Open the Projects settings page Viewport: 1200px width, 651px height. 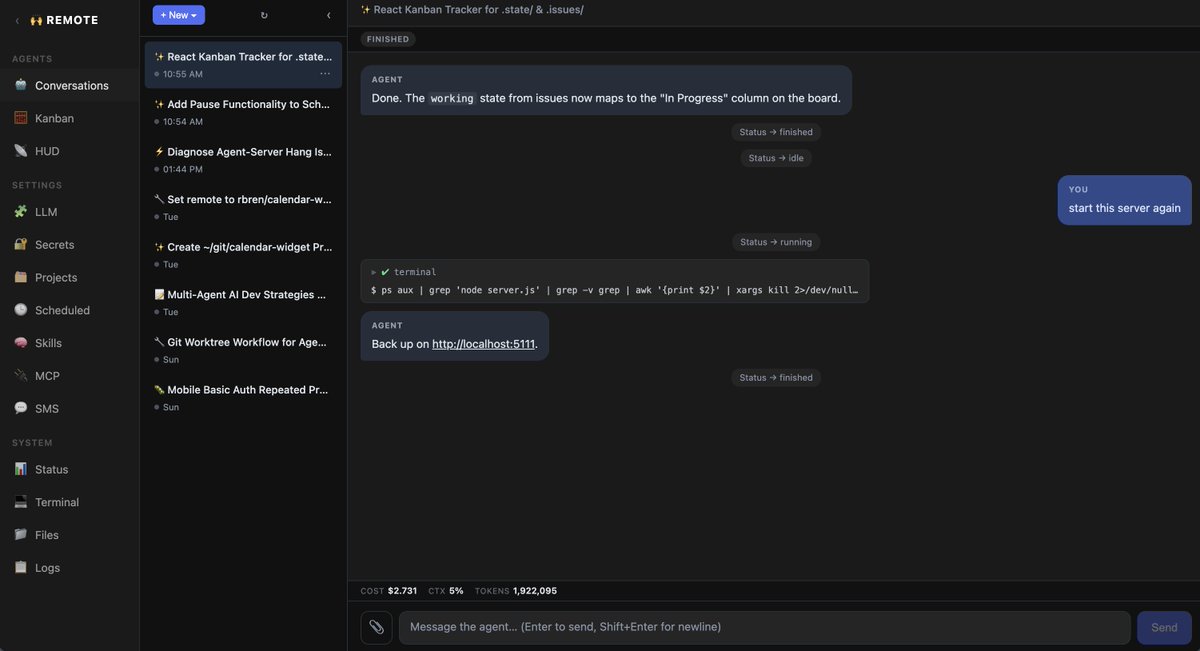point(70,277)
